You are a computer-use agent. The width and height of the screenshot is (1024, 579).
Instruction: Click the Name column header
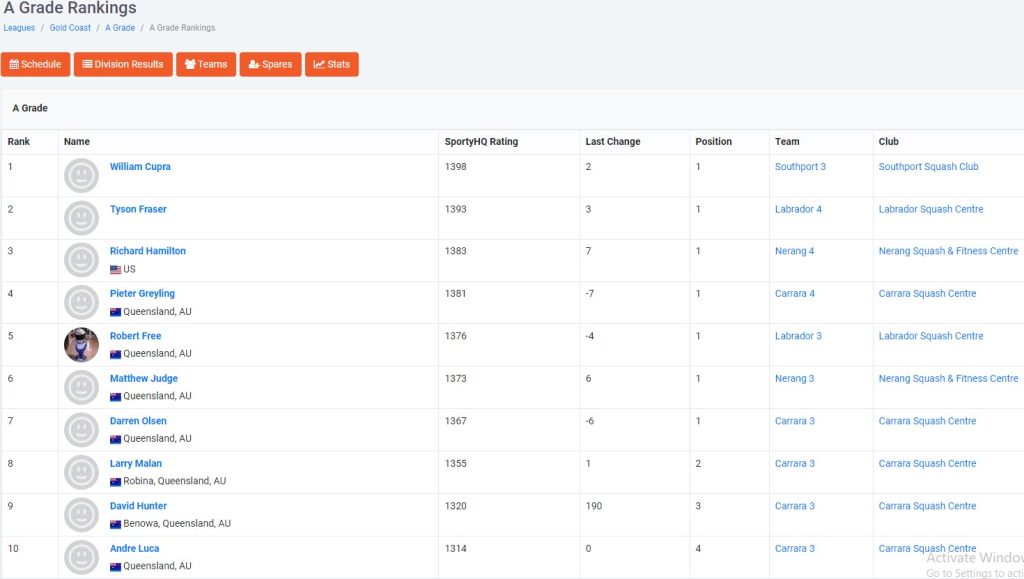tap(77, 142)
